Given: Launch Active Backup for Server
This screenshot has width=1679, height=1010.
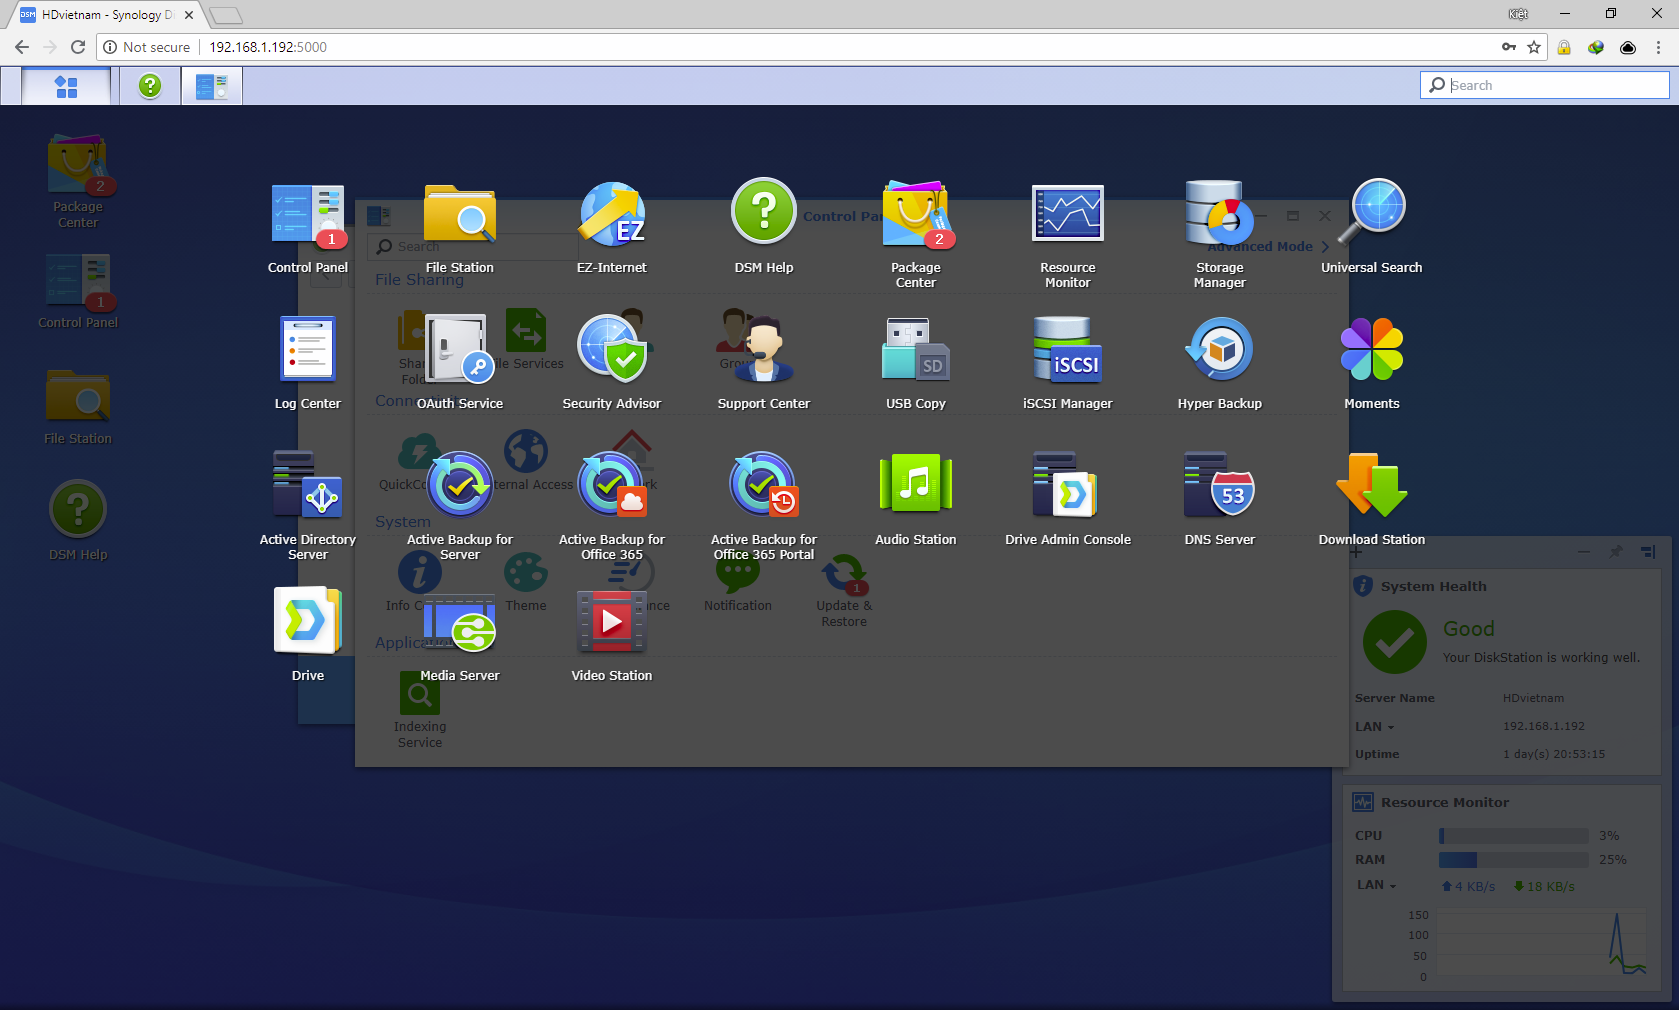Looking at the screenshot, I should click(460, 505).
